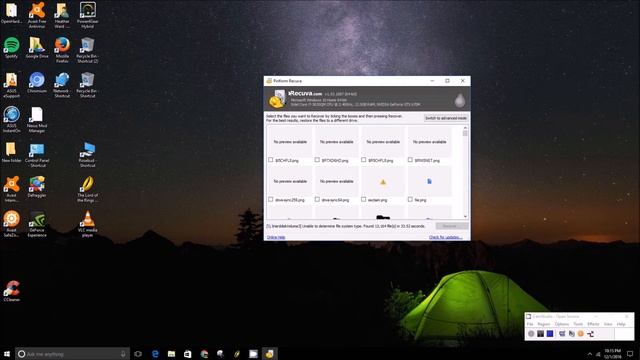Click Check for updates link
Screen dimensions: 640x360
click(445, 237)
